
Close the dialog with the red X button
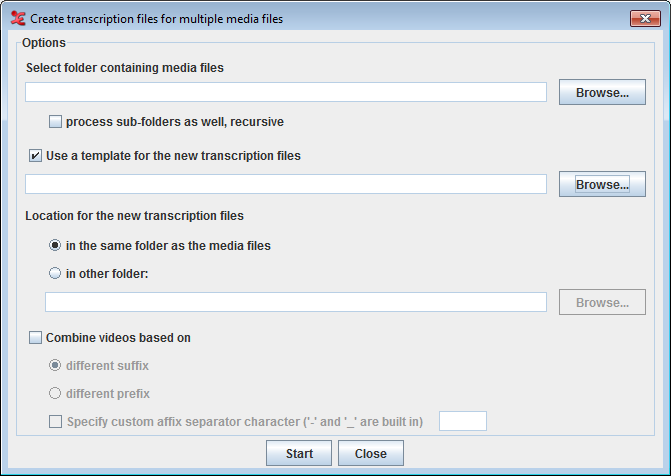pyautogui.click(x=645, y=18)
